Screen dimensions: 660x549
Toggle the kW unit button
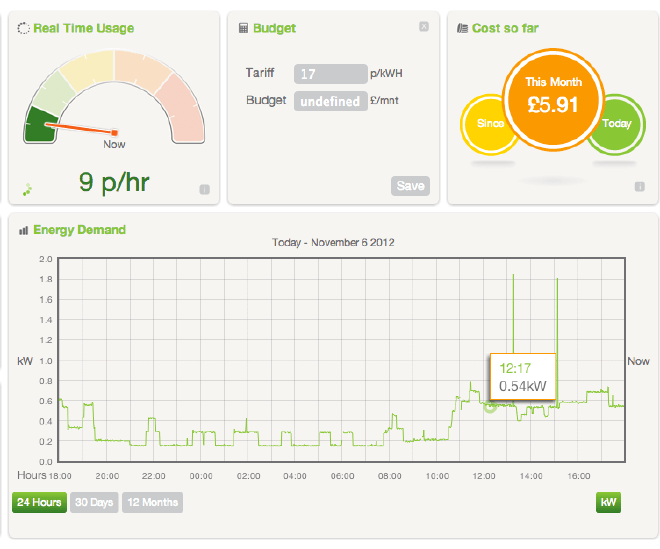click(x=607, y=502)
